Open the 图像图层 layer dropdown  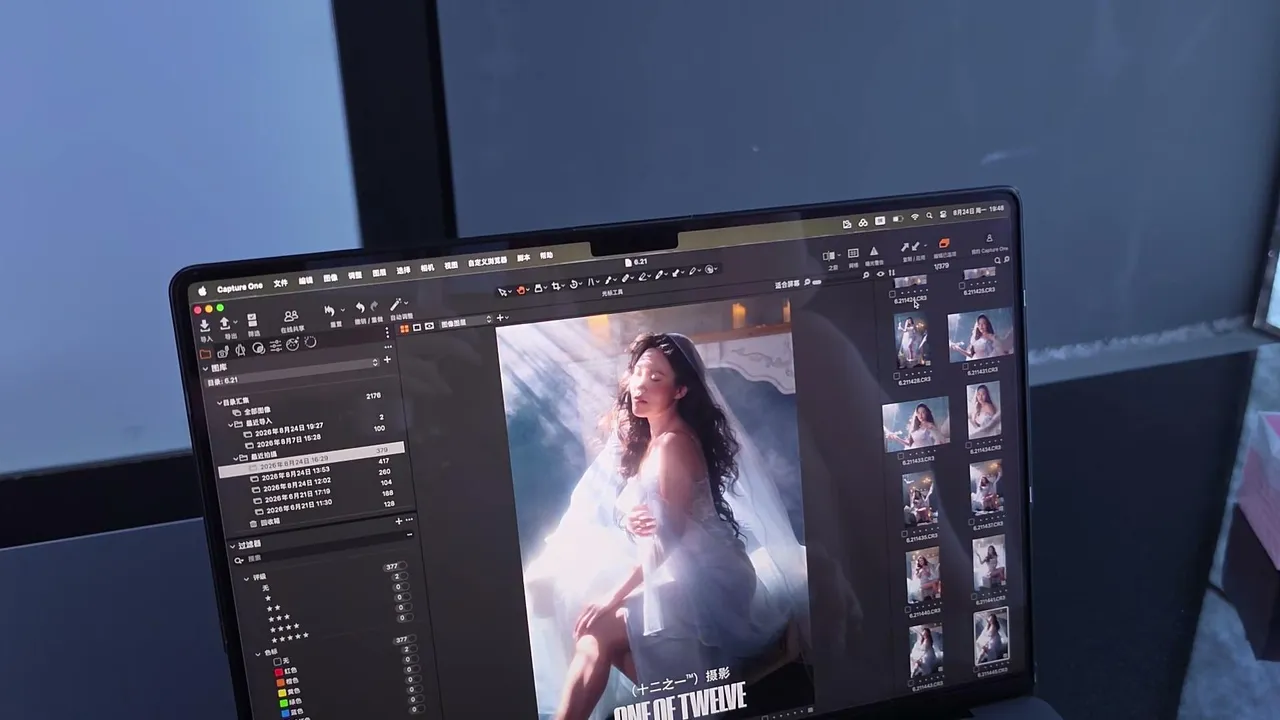pos(465,322)
